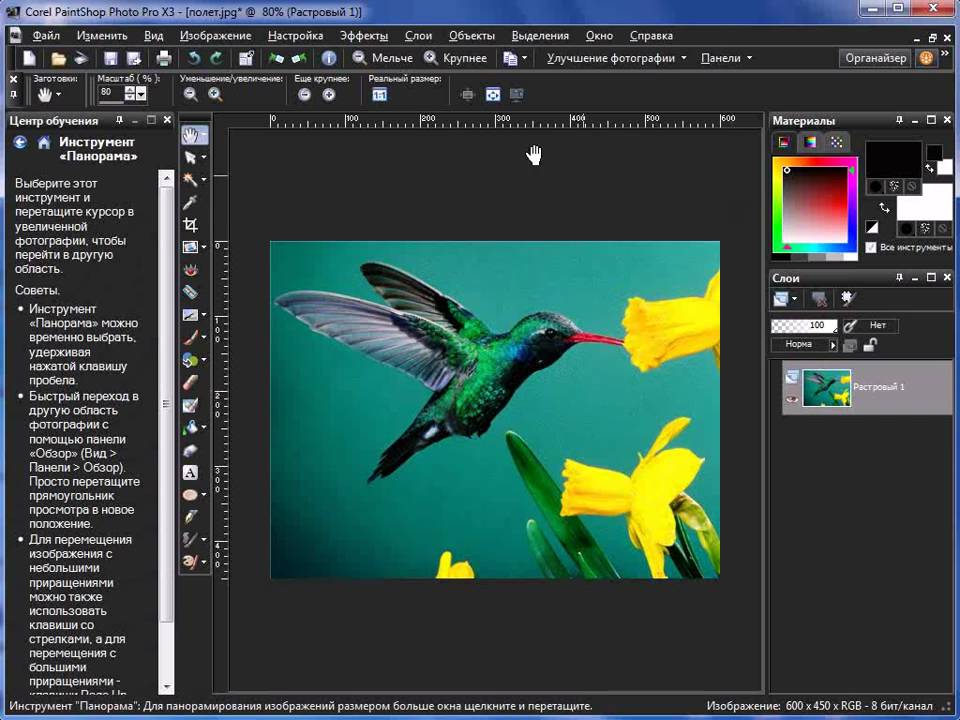Click the Органайзер button
This screenshot has height=720, width=960.
tap(876, 58)
